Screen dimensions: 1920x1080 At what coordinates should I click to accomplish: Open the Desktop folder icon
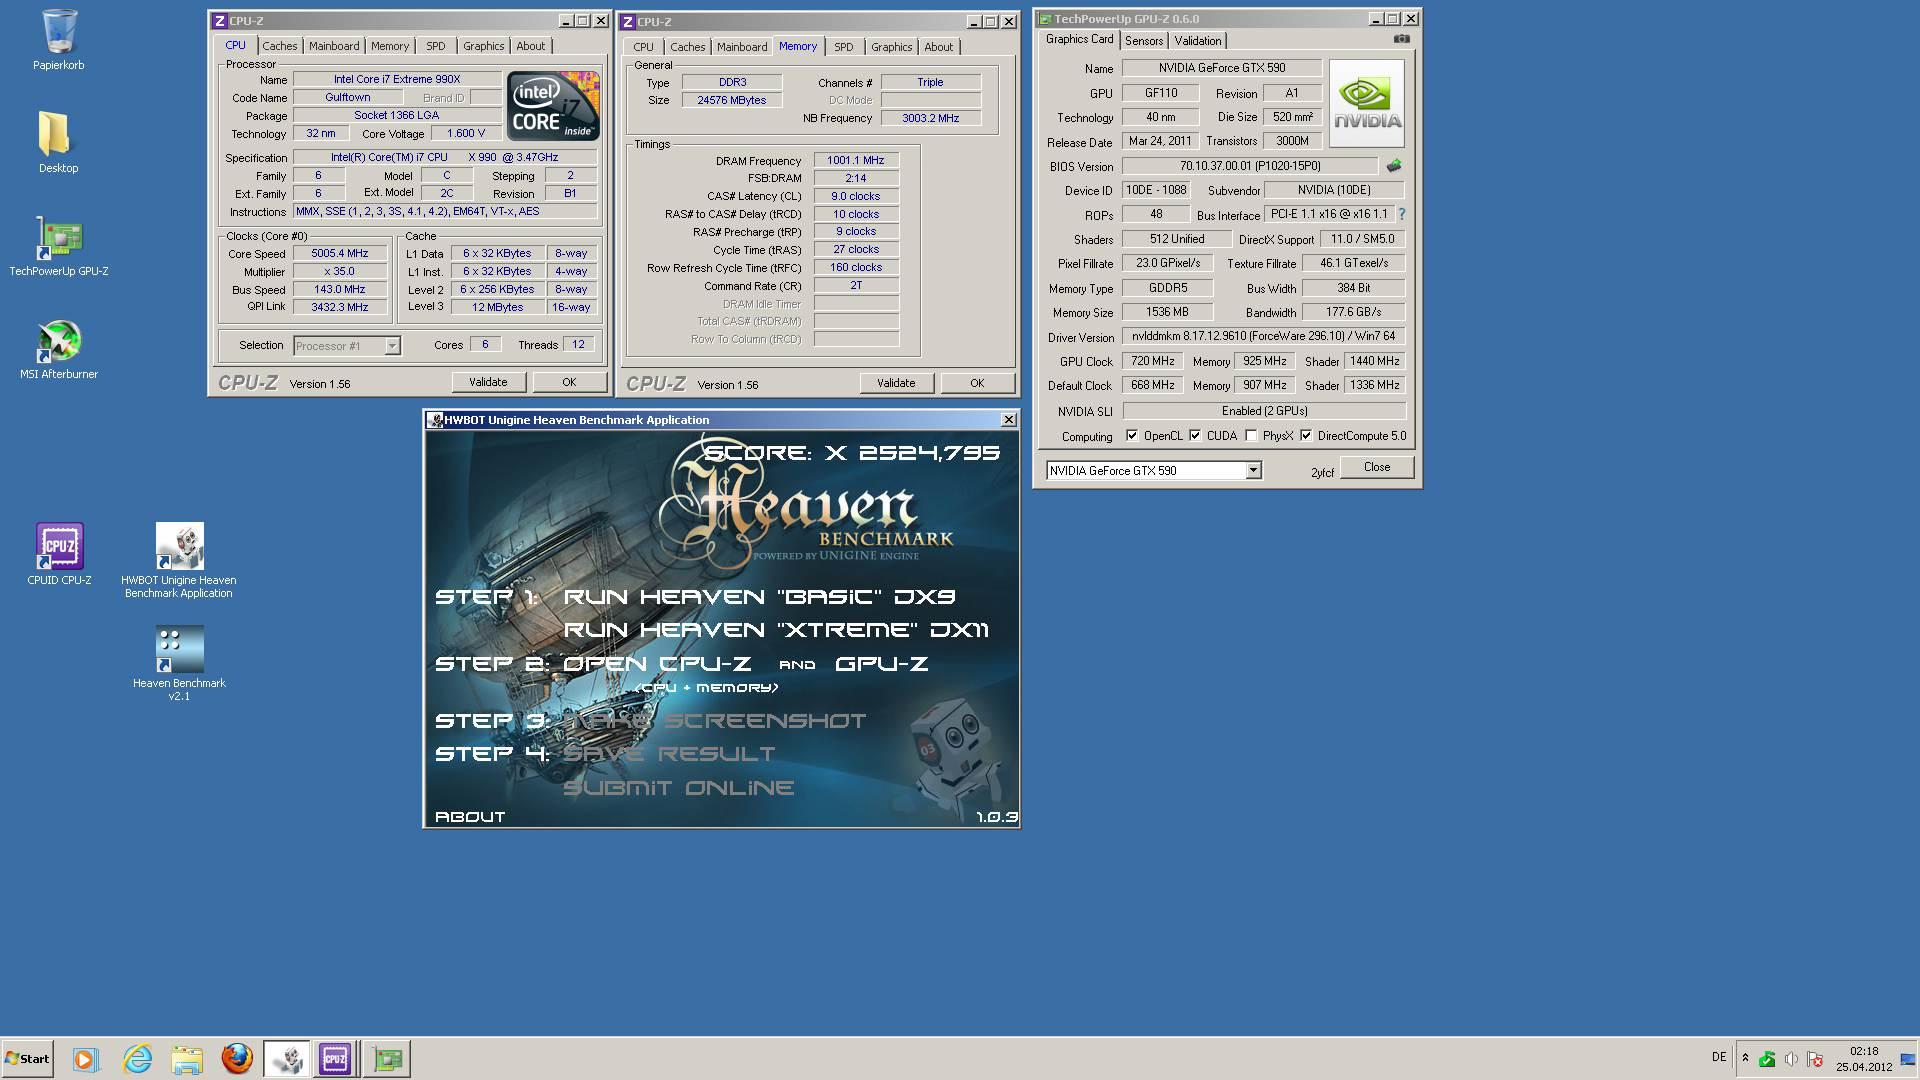(59, 142)
